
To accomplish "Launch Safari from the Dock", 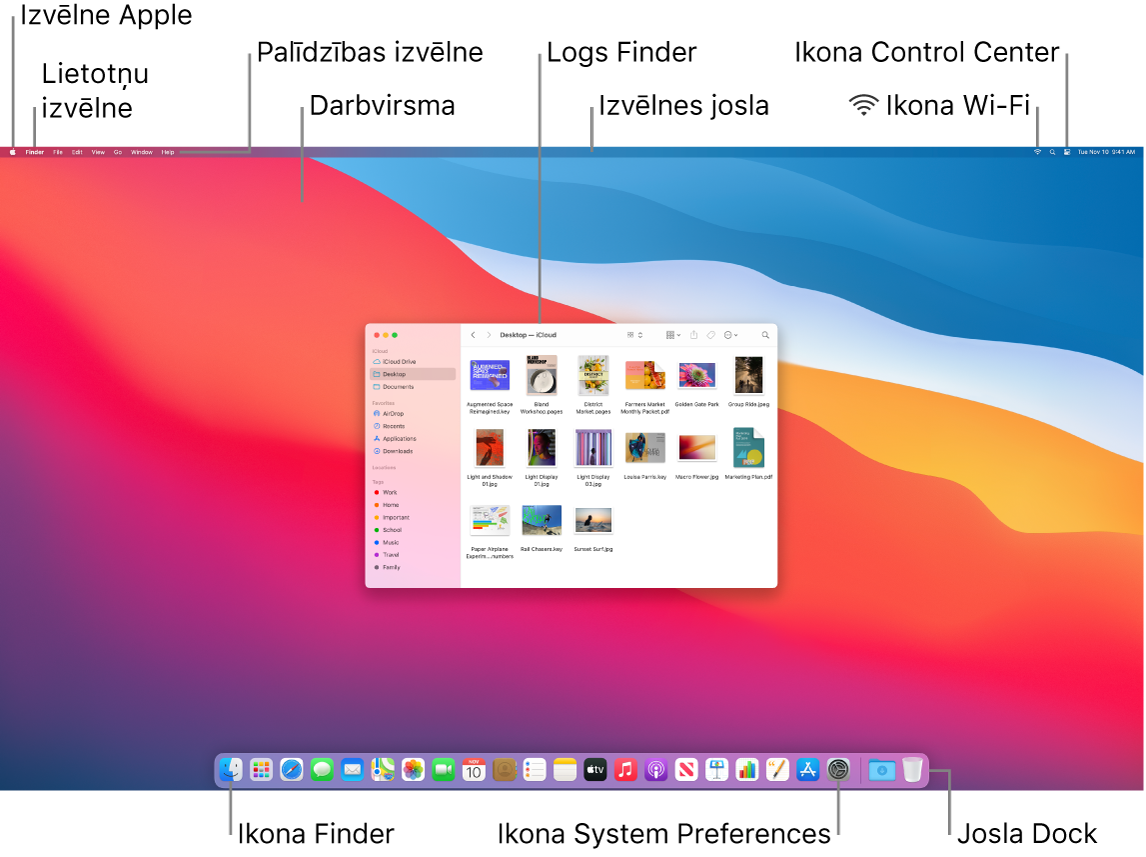I will point(292,769).
